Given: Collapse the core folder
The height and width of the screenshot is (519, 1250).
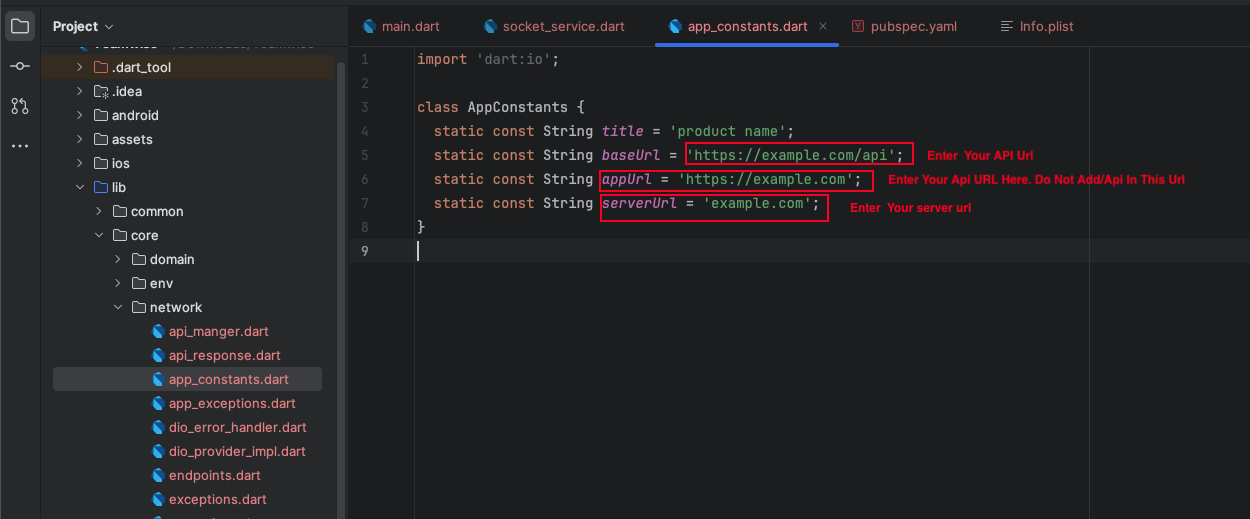Looking at the screenshot, I should pos(99,235).
